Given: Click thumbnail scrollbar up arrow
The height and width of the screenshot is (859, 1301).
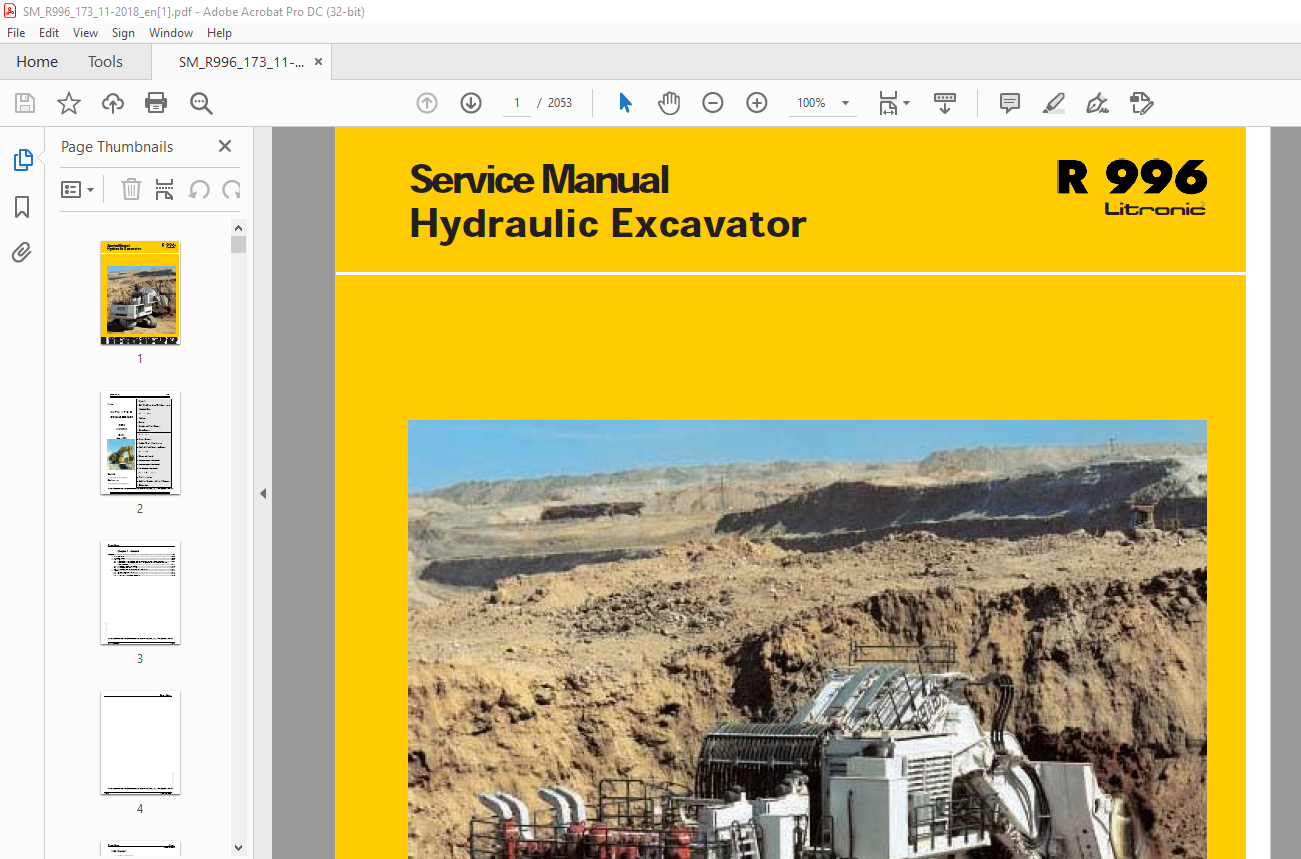Looking at the screenshot, I should [x=238, y=228].
